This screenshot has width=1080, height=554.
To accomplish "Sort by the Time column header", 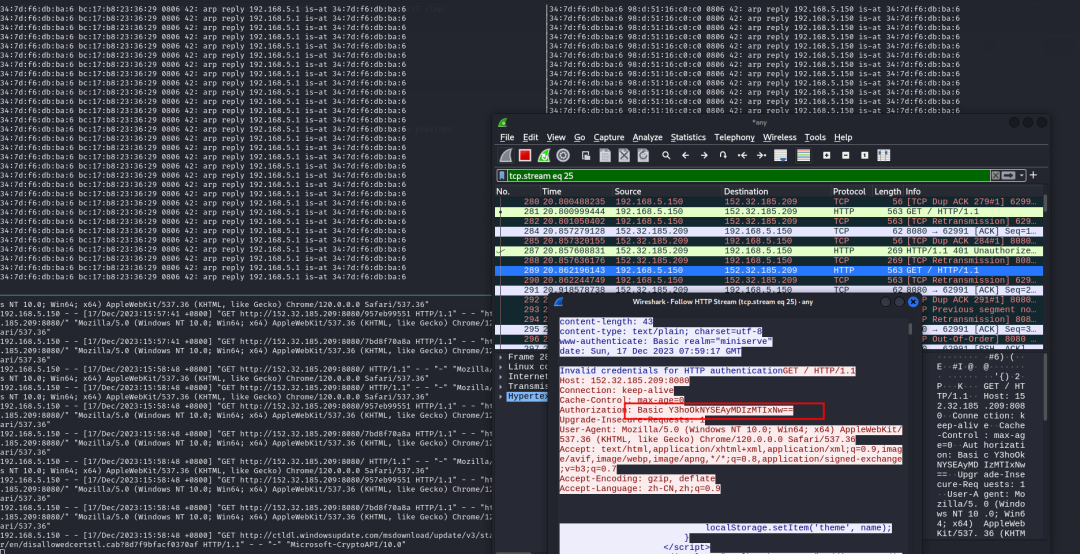I will pos(577,192).
